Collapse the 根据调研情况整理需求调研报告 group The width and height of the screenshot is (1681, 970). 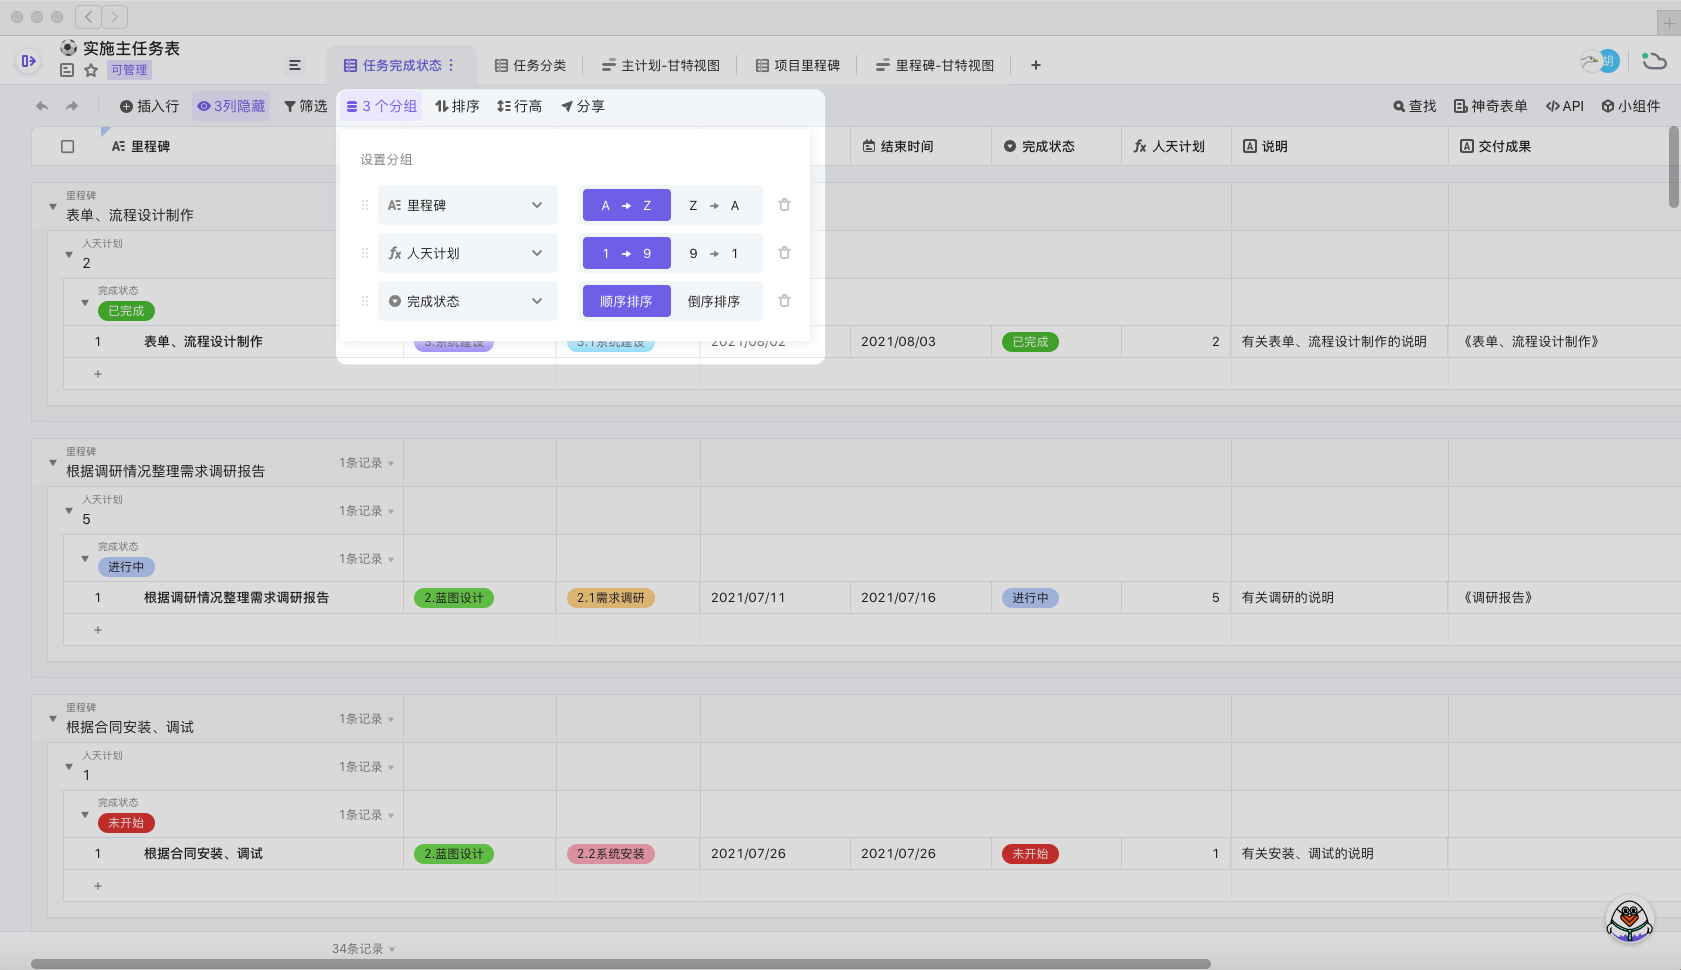click(x=53, y=462)
